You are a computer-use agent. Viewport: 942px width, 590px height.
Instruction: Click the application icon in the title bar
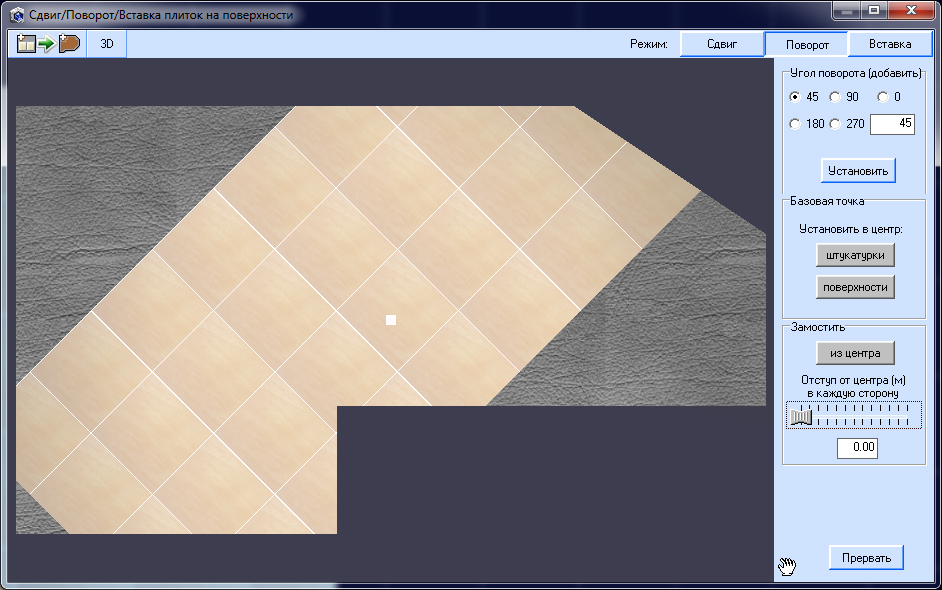click(x=16, y=16)
